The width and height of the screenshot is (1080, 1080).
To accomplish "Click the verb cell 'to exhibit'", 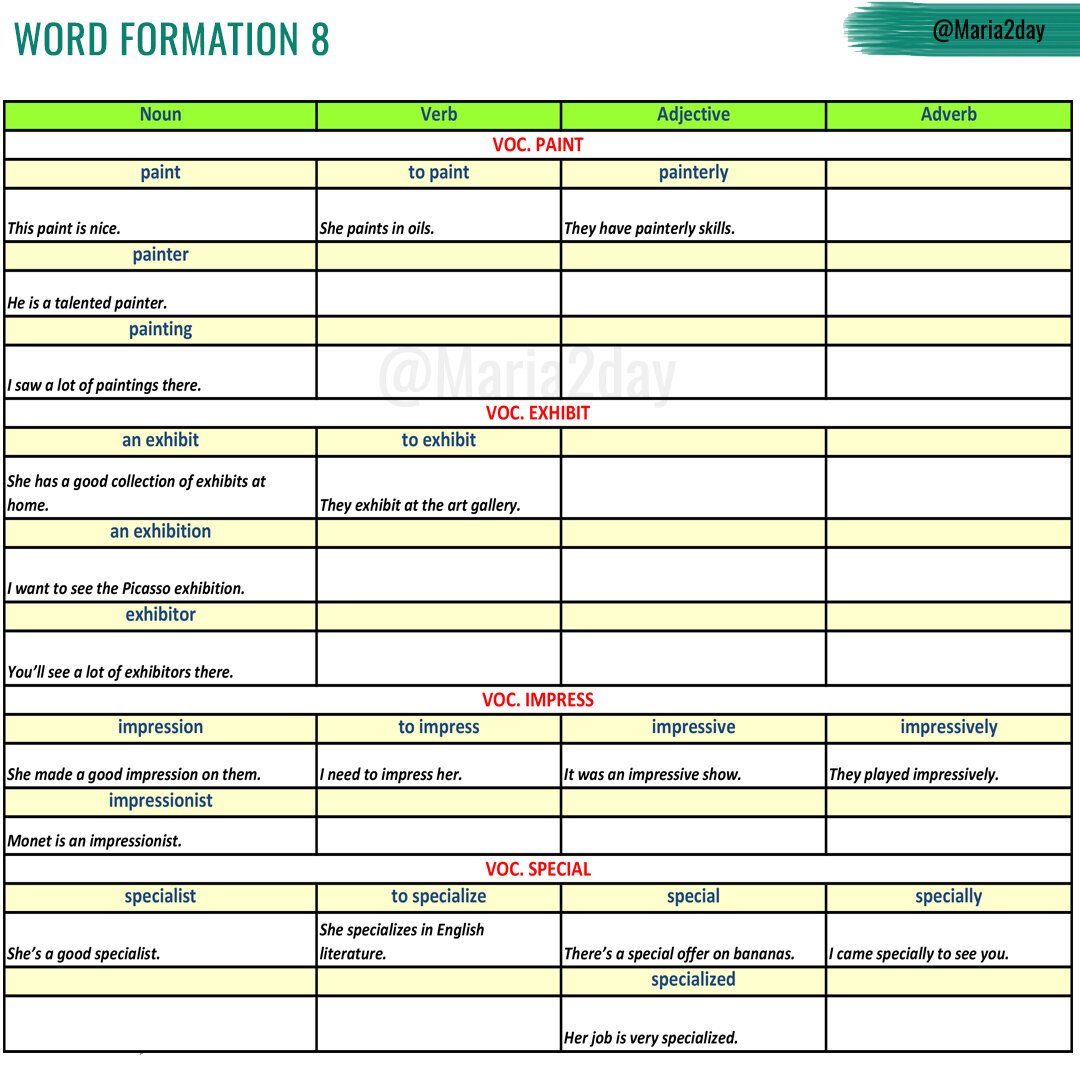I will [x=439, y=441].
